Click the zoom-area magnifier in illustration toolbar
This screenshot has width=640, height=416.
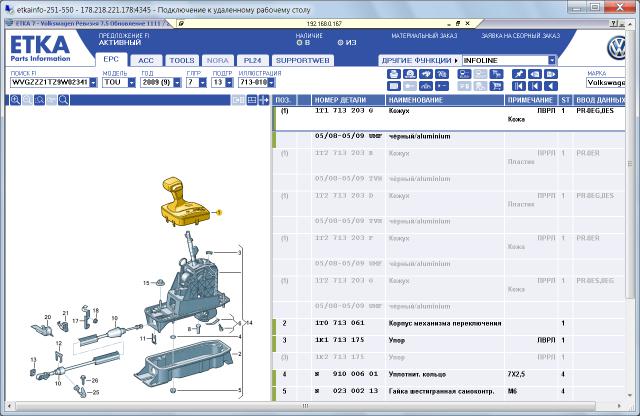(39, 100)
